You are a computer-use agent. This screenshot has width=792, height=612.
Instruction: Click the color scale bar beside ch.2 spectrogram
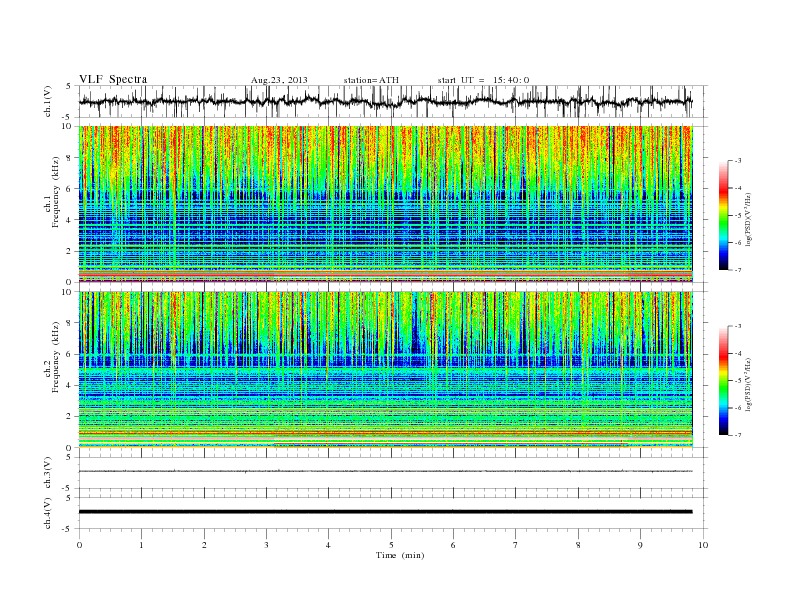[x=723, y=380]
